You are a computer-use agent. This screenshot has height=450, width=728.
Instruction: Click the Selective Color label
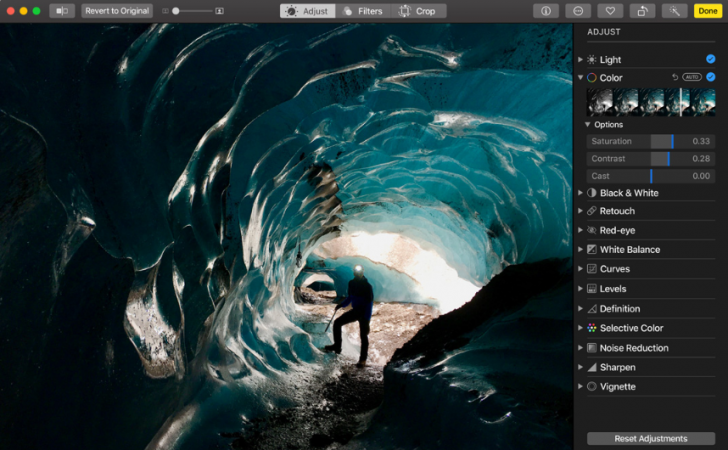(631, 328)
